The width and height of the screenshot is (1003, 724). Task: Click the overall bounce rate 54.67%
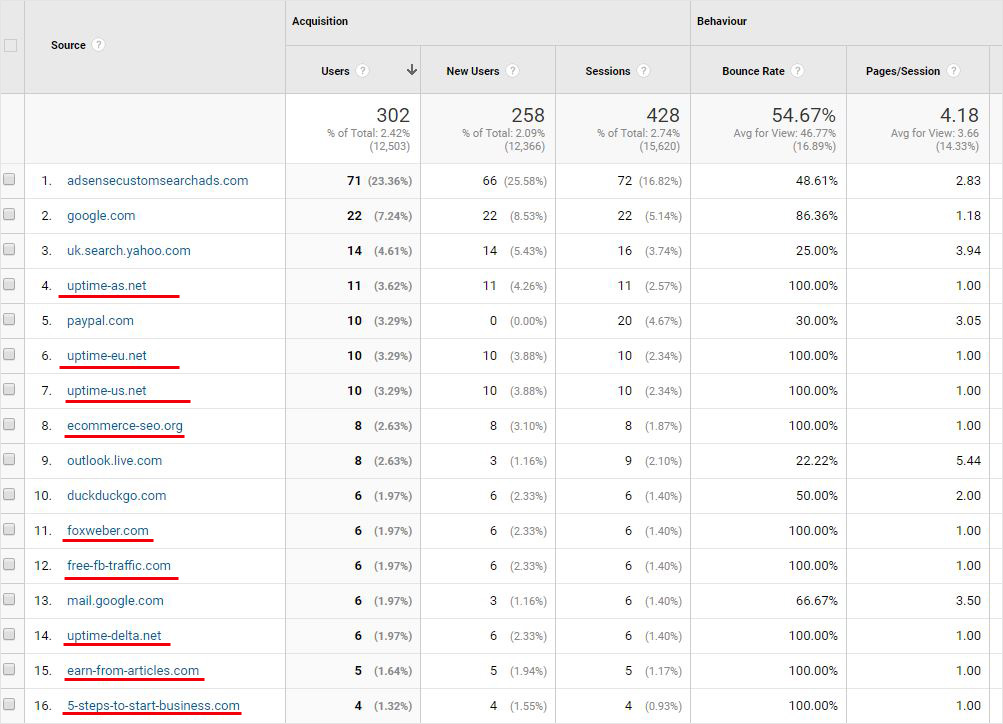803,115
